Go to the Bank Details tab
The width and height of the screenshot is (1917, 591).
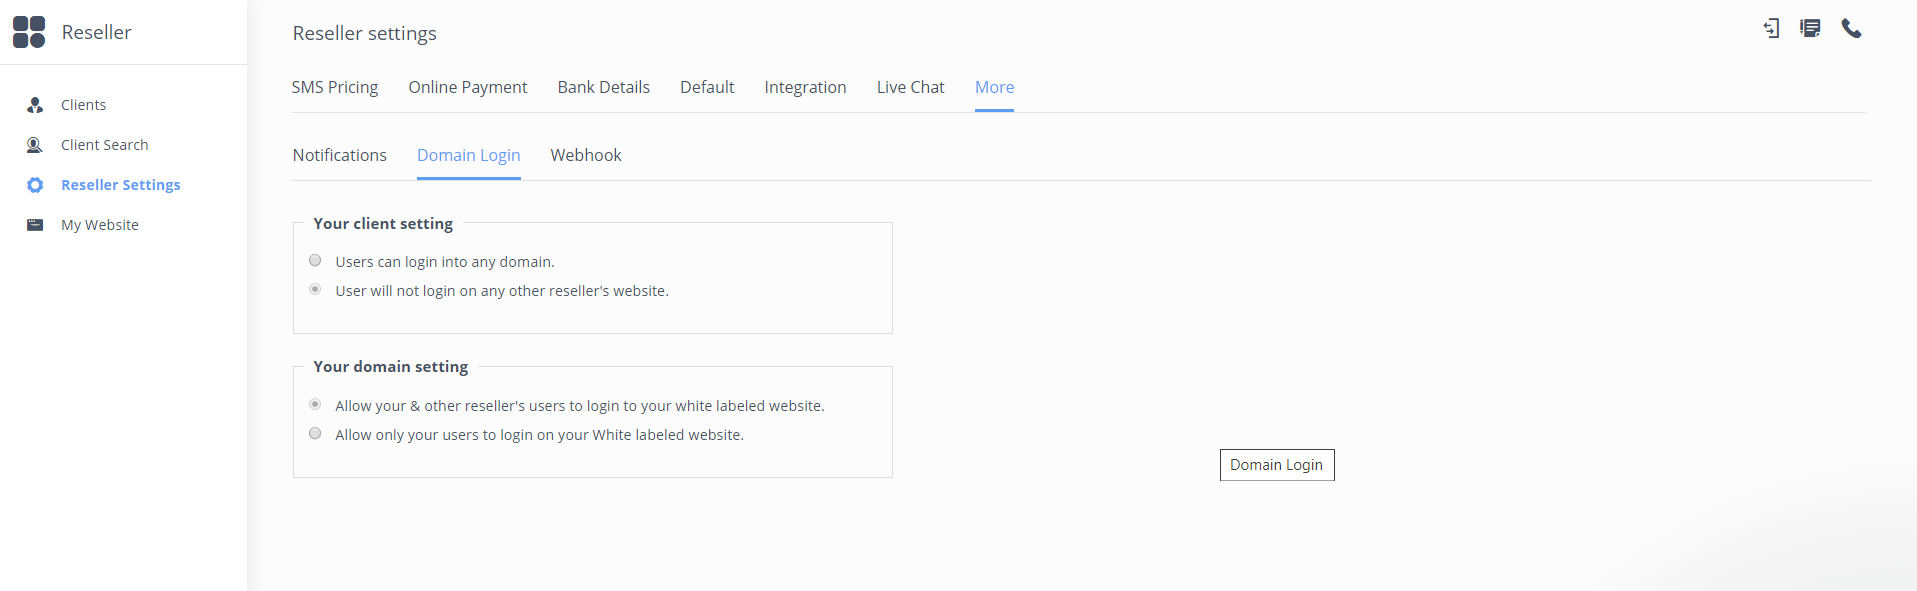point(603,88)
